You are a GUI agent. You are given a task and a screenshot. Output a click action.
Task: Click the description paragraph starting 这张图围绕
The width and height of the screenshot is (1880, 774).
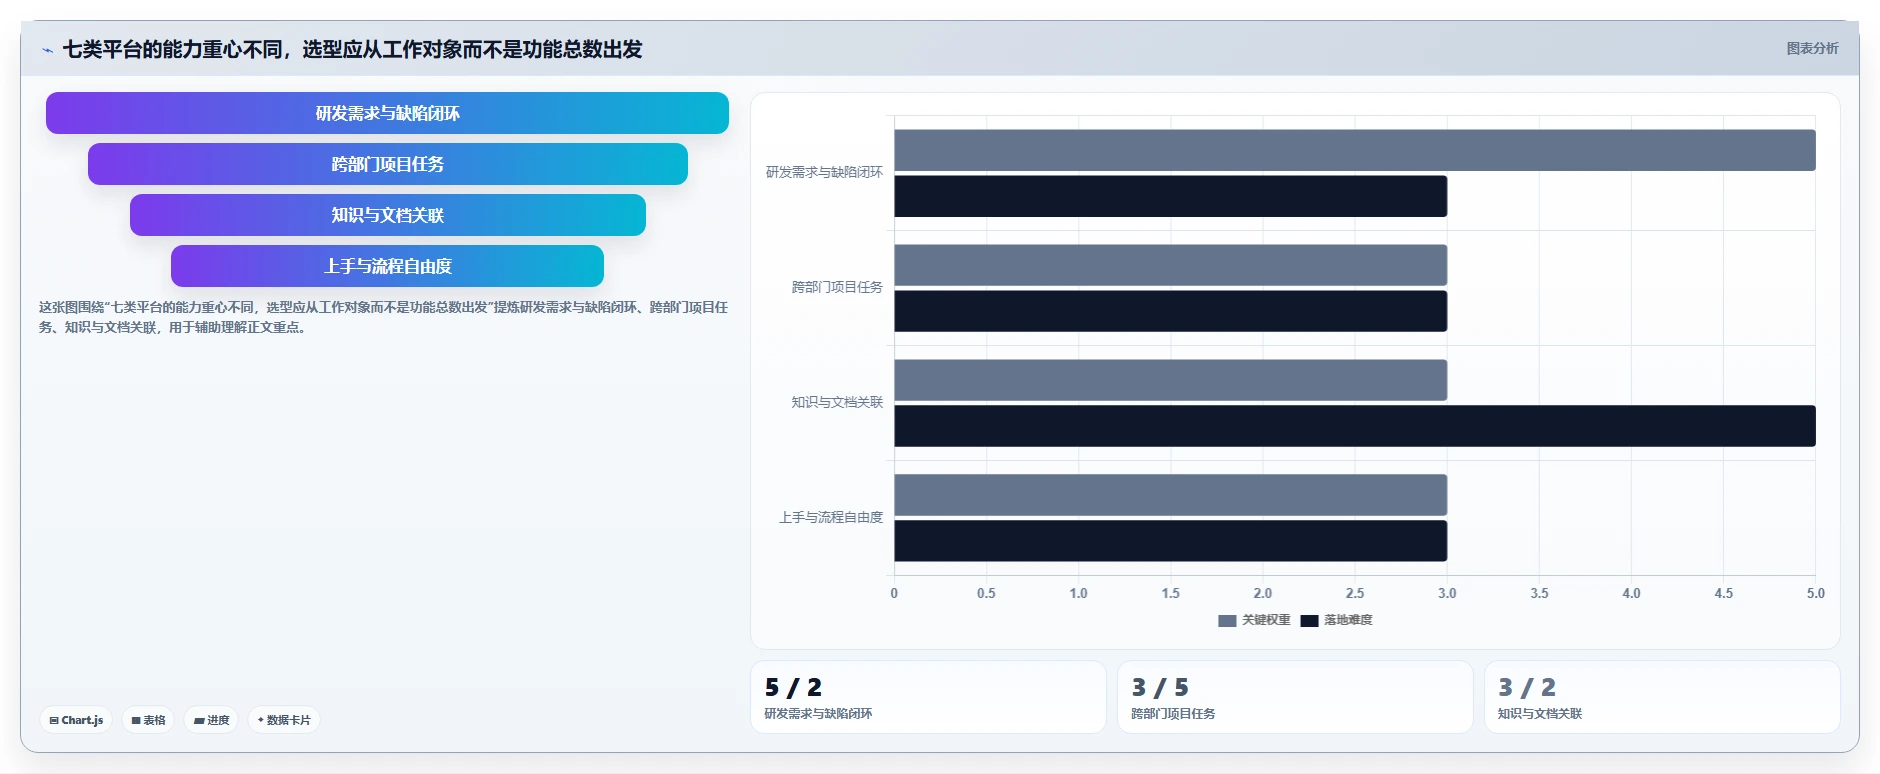click(x=383, y=317)
